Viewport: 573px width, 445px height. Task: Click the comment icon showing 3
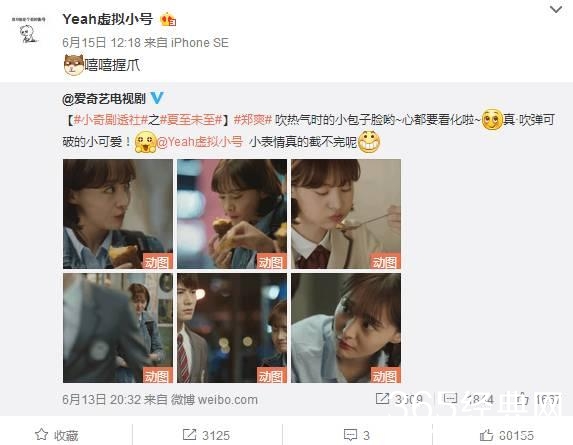coord(350,435)
